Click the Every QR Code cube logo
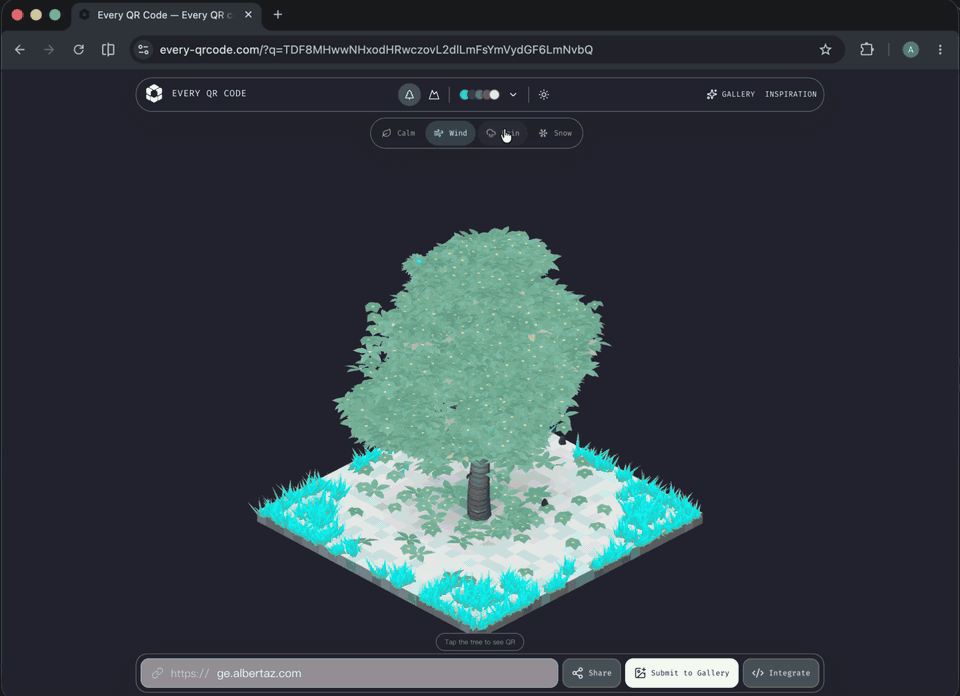 pos(154,94)
